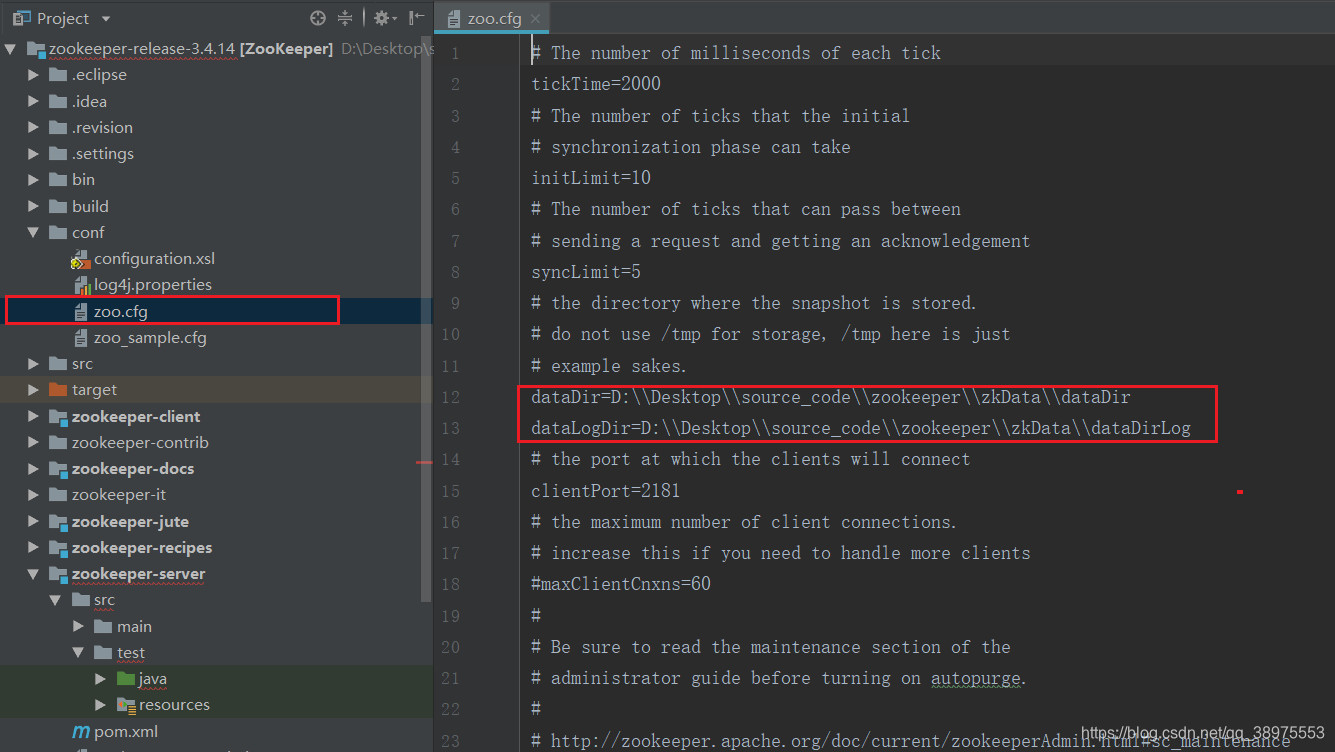The width and height of the screenshot is (1335, 752).
Task: Click the zookeeper-server module folder icon
Action: (58, 574)
